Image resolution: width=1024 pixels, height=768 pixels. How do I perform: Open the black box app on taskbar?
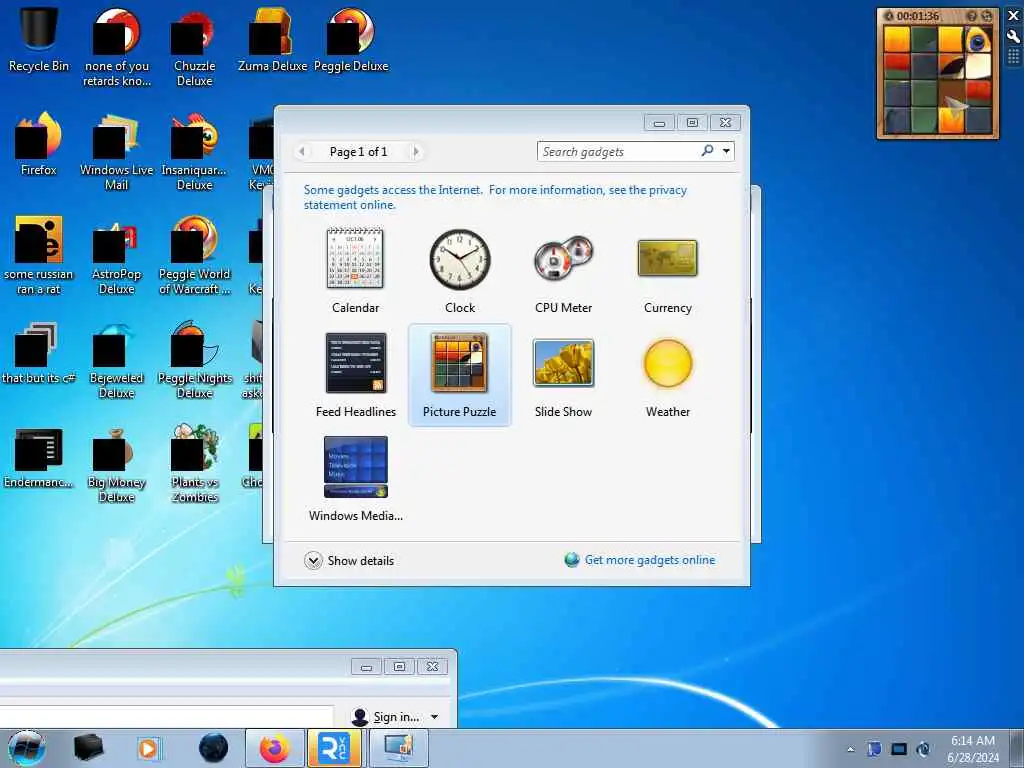(88, 748)
